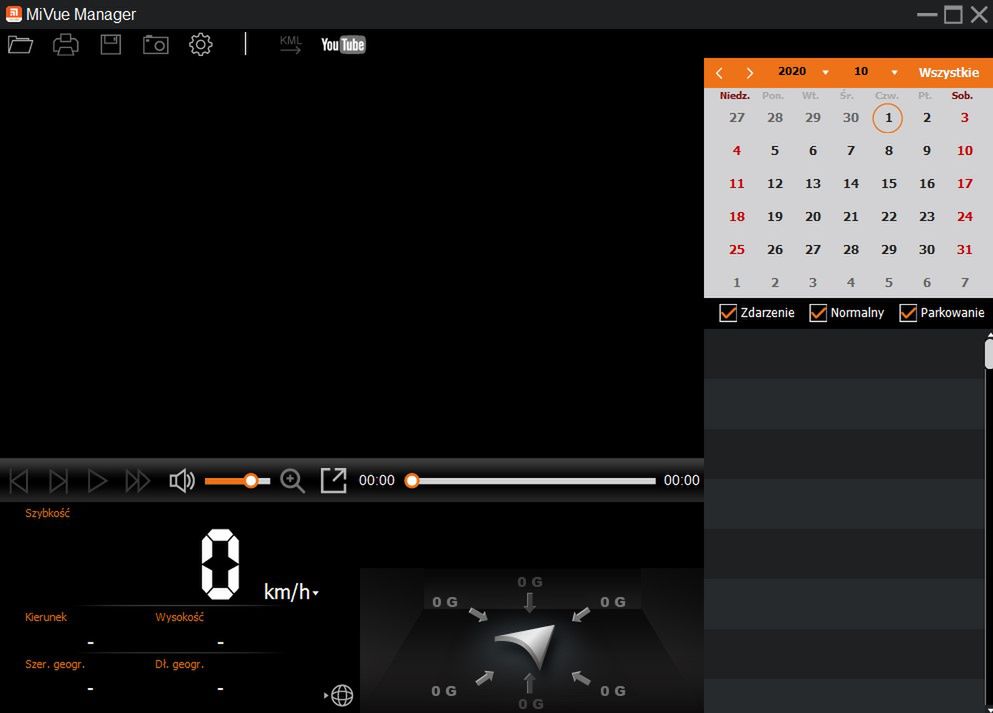The image size is (993, 713).
Task: Select October 29 in calendar
Action: 889,249
